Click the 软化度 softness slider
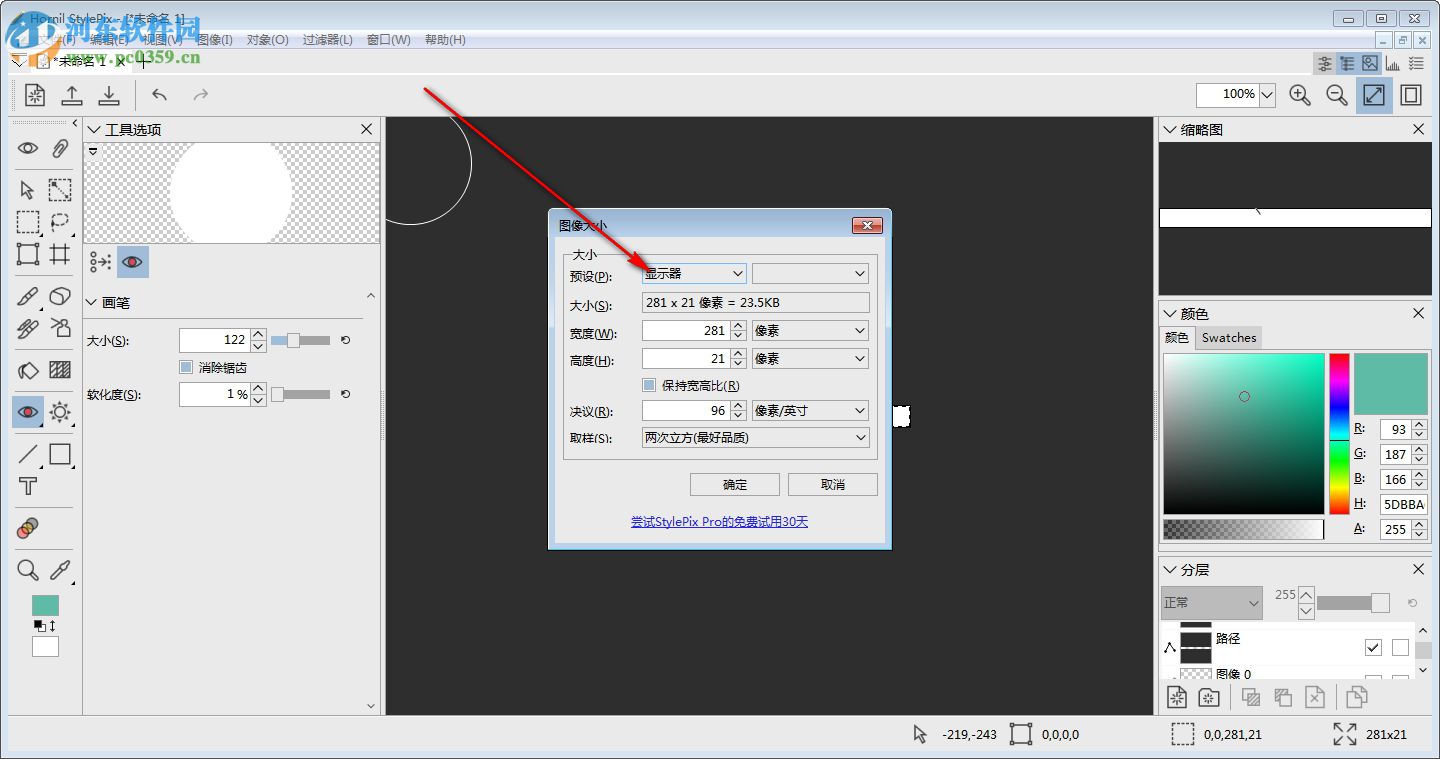Screen dimensions: 1440x759 pos(300,395)
